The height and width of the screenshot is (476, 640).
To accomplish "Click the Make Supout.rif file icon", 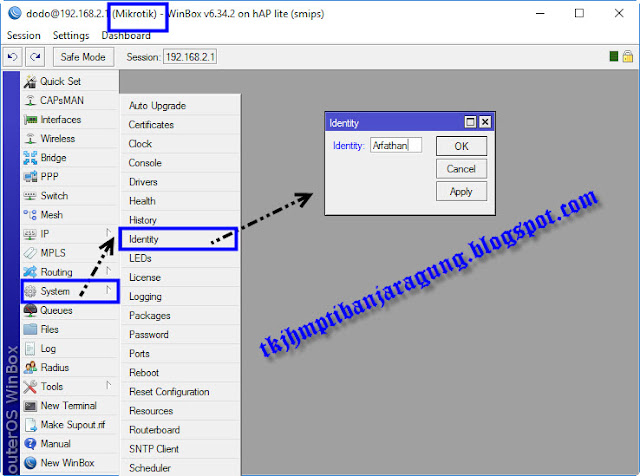I will coord(30,425).
